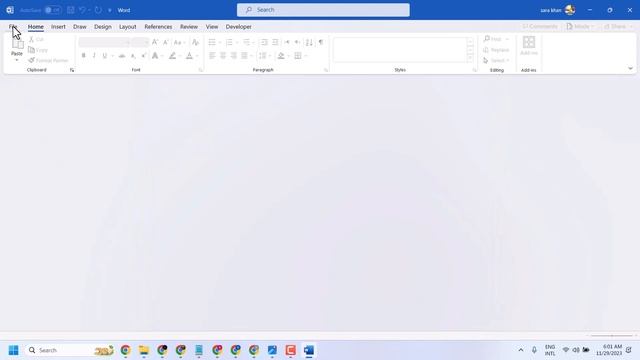Click the Cut button
Image resolution: width=640 pixels, height=360 pixels.
coord(36,40)
